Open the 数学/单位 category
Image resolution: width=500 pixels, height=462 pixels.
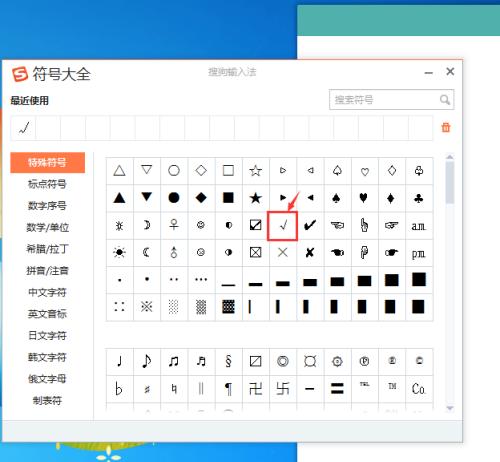[x=47, y=227]
